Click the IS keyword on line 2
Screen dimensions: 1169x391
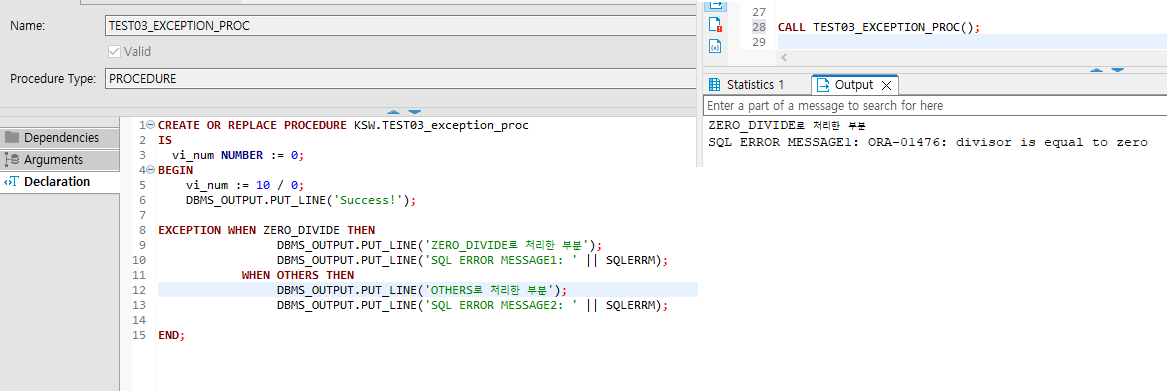(165, 140)
